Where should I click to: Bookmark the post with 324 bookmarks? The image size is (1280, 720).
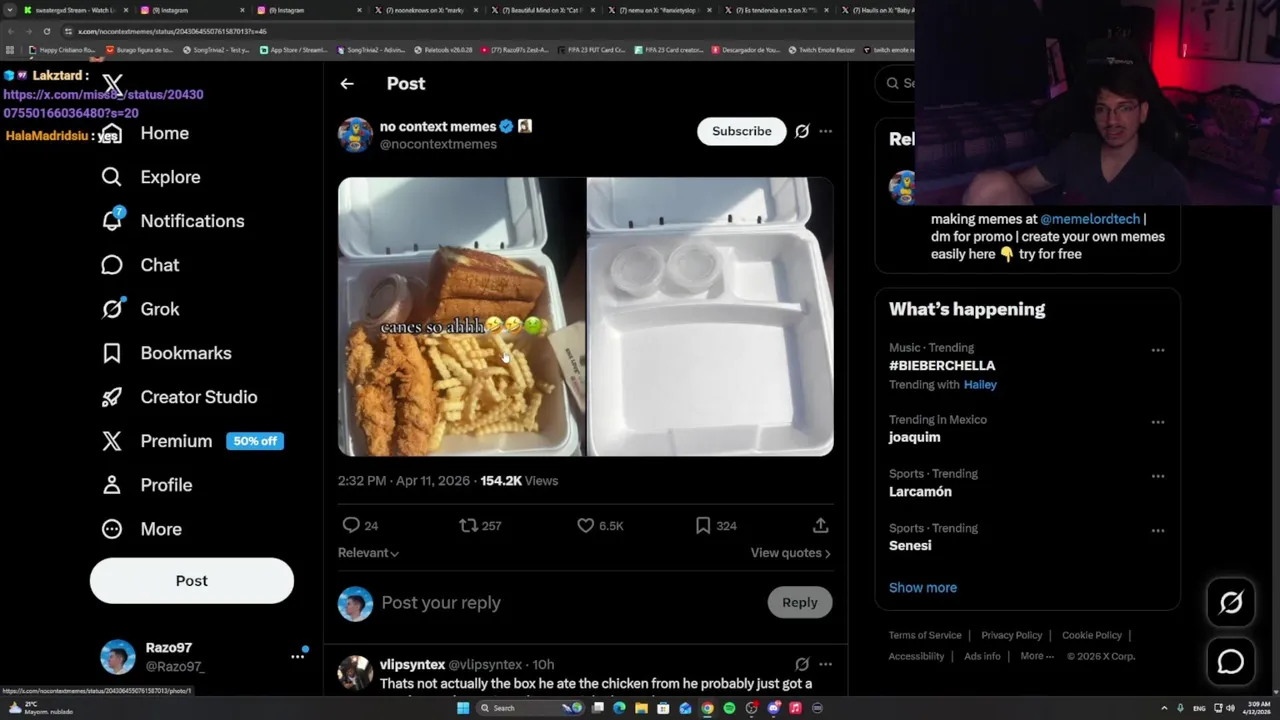[703, 525]
